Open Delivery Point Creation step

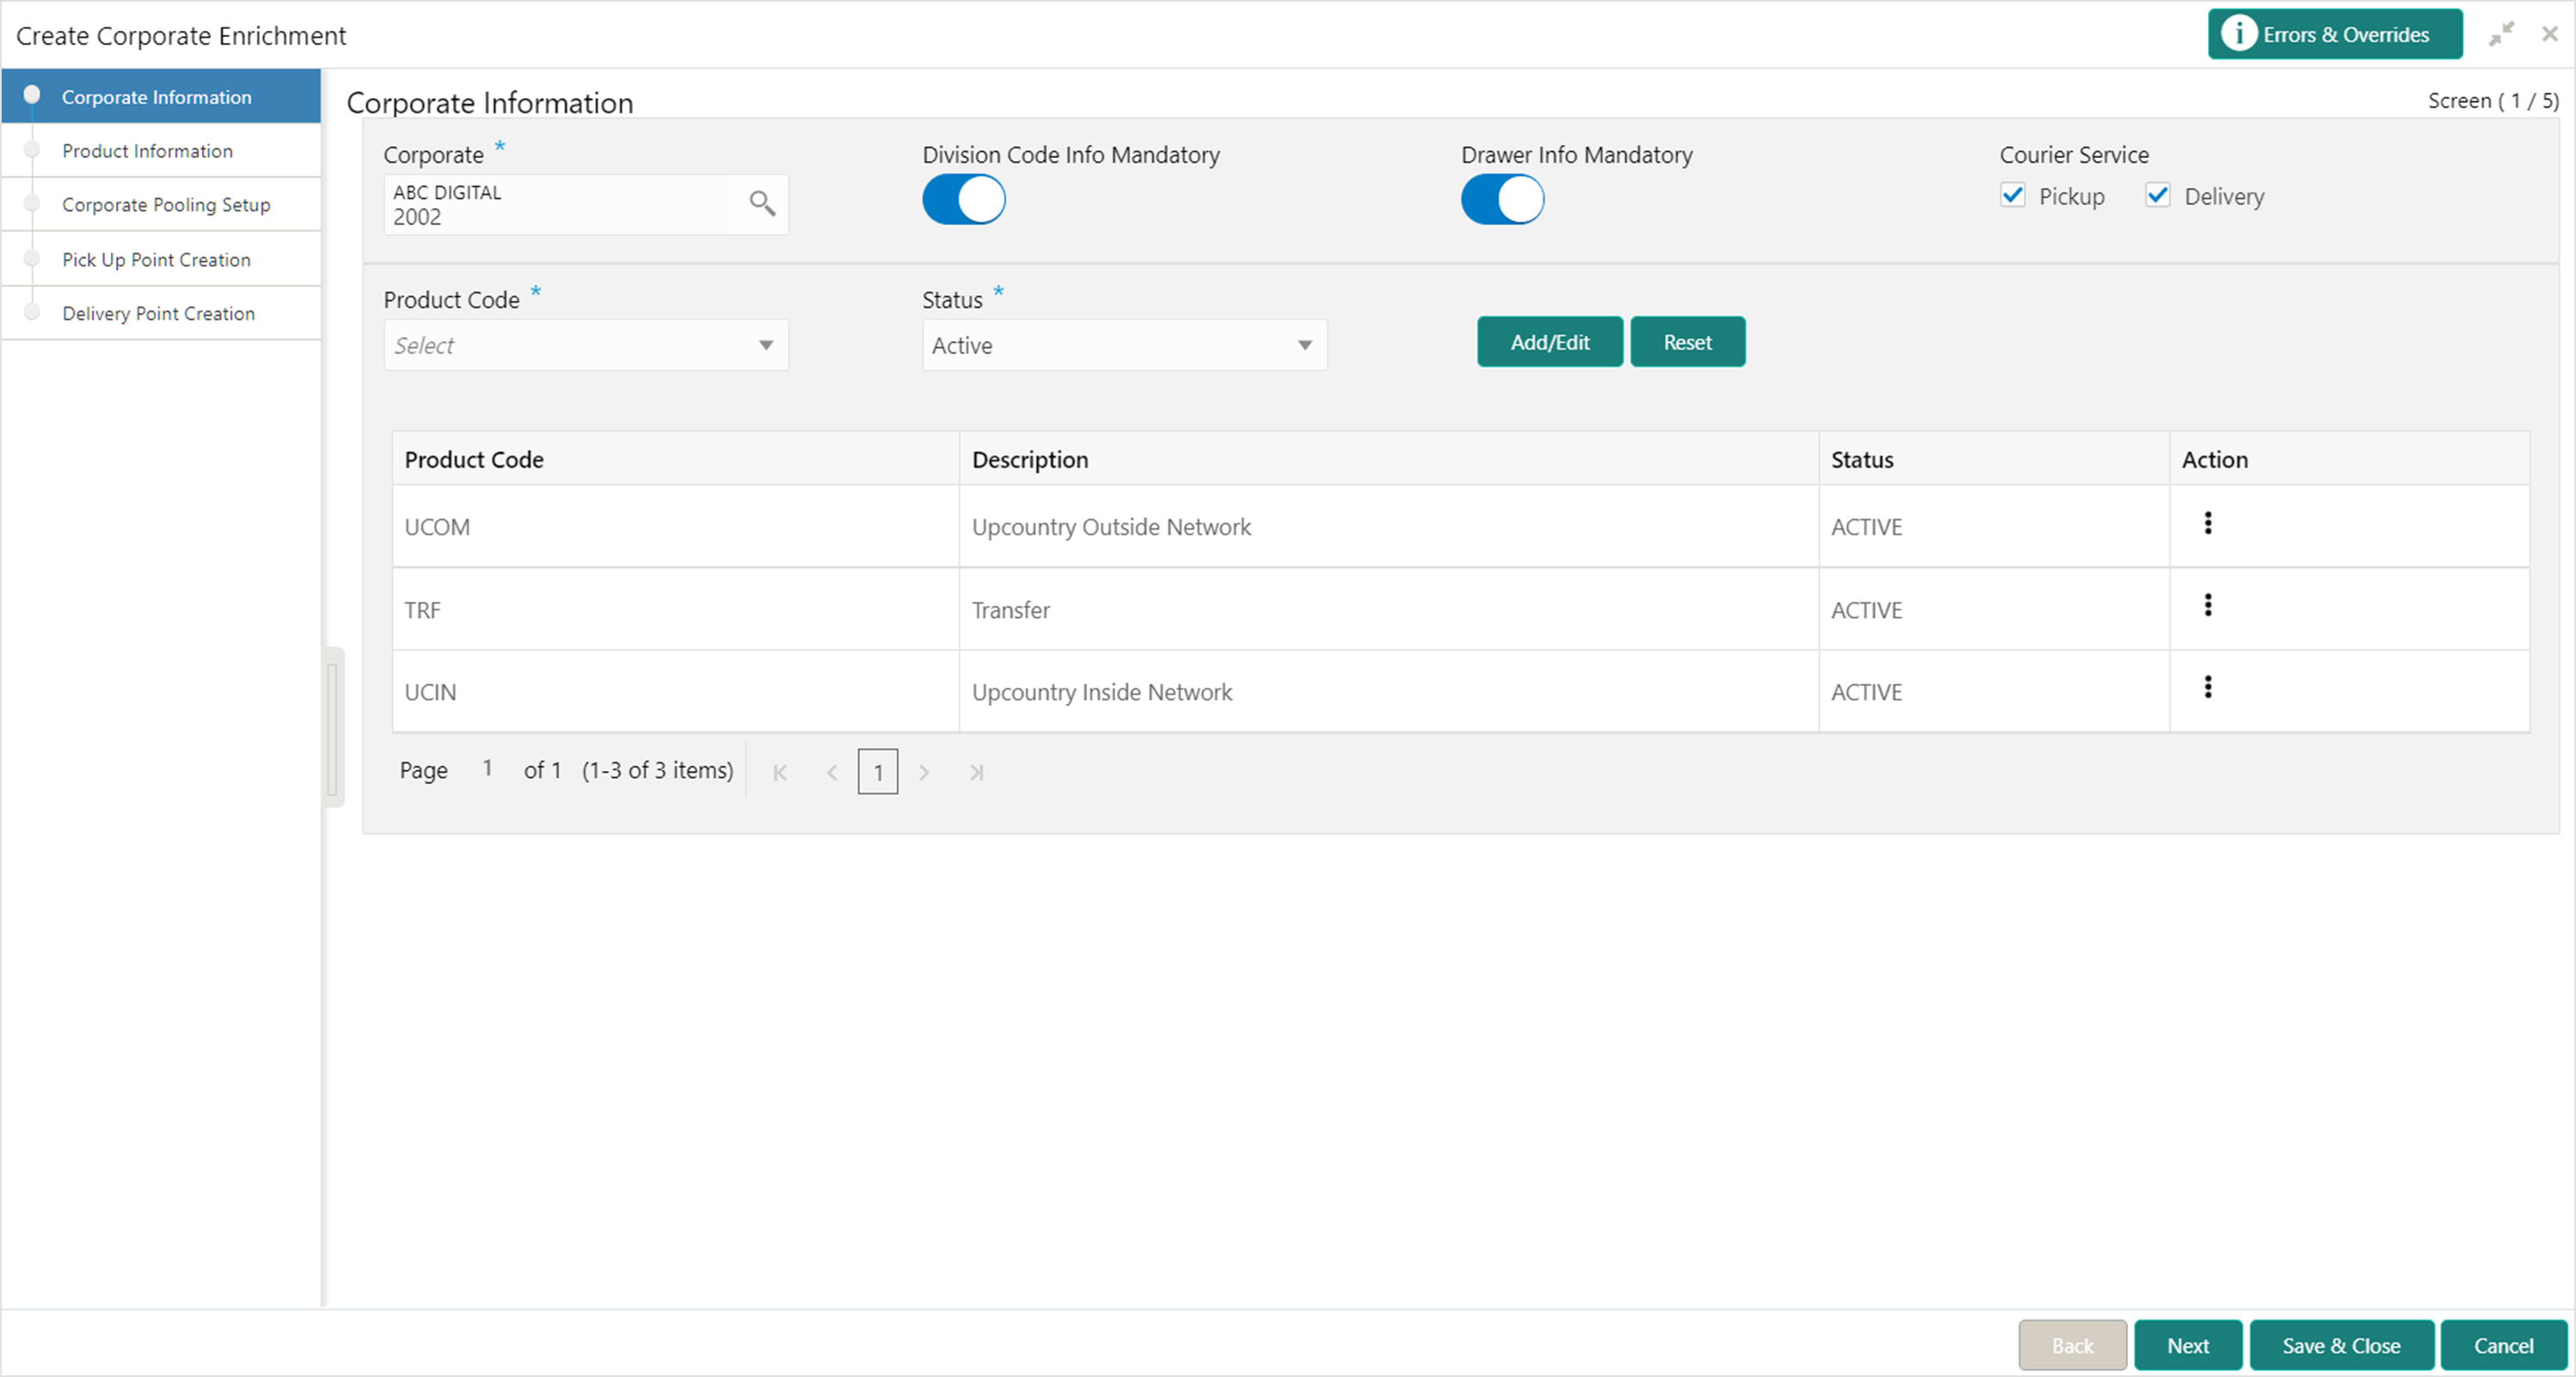click(161, 313)
